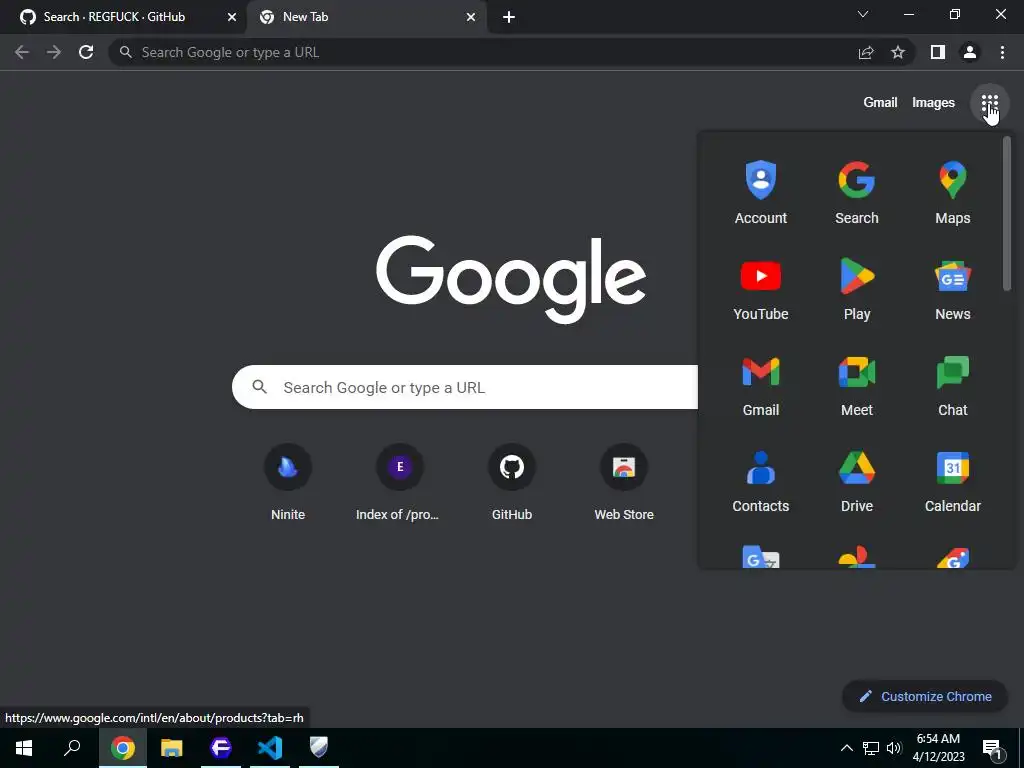Image resolution: width=1024 pixels, height=768 pixels.
Task: Open File Explorer from taskbar
Action: point(172,748)
